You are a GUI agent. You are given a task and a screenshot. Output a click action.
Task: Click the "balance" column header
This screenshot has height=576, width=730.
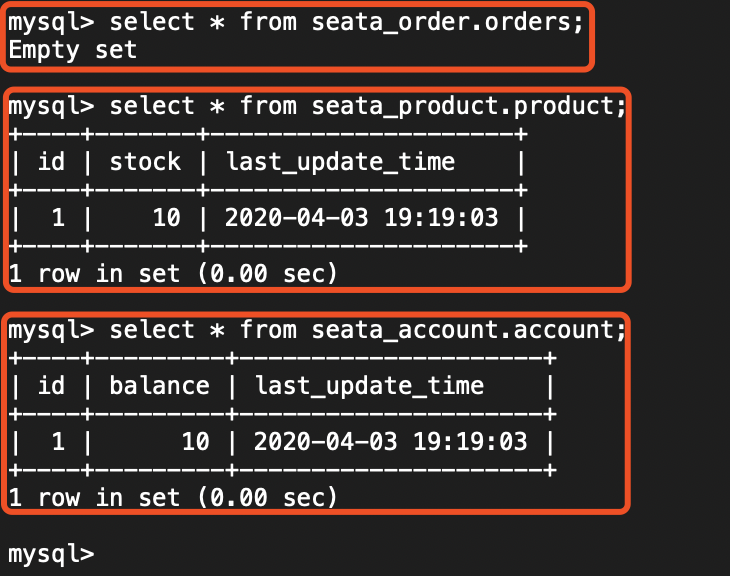[x=159, y=385]
